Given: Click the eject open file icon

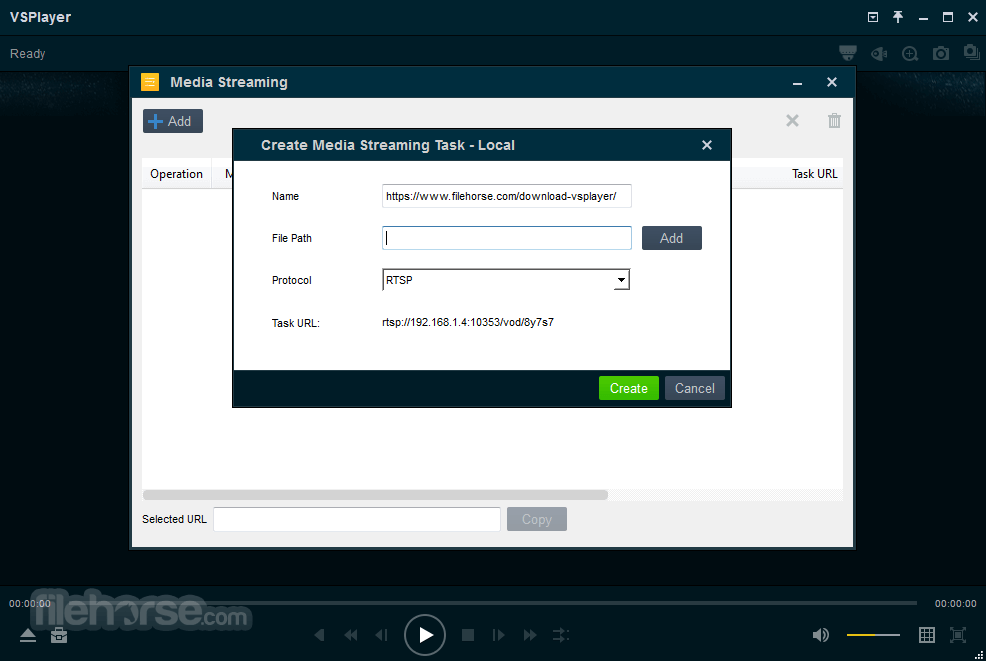Looking at the screenshot, I should tap(28, 635).
